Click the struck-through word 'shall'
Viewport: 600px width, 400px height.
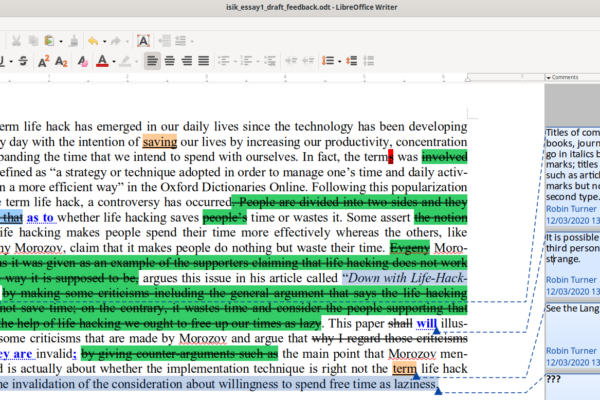(x=400, y=323)
